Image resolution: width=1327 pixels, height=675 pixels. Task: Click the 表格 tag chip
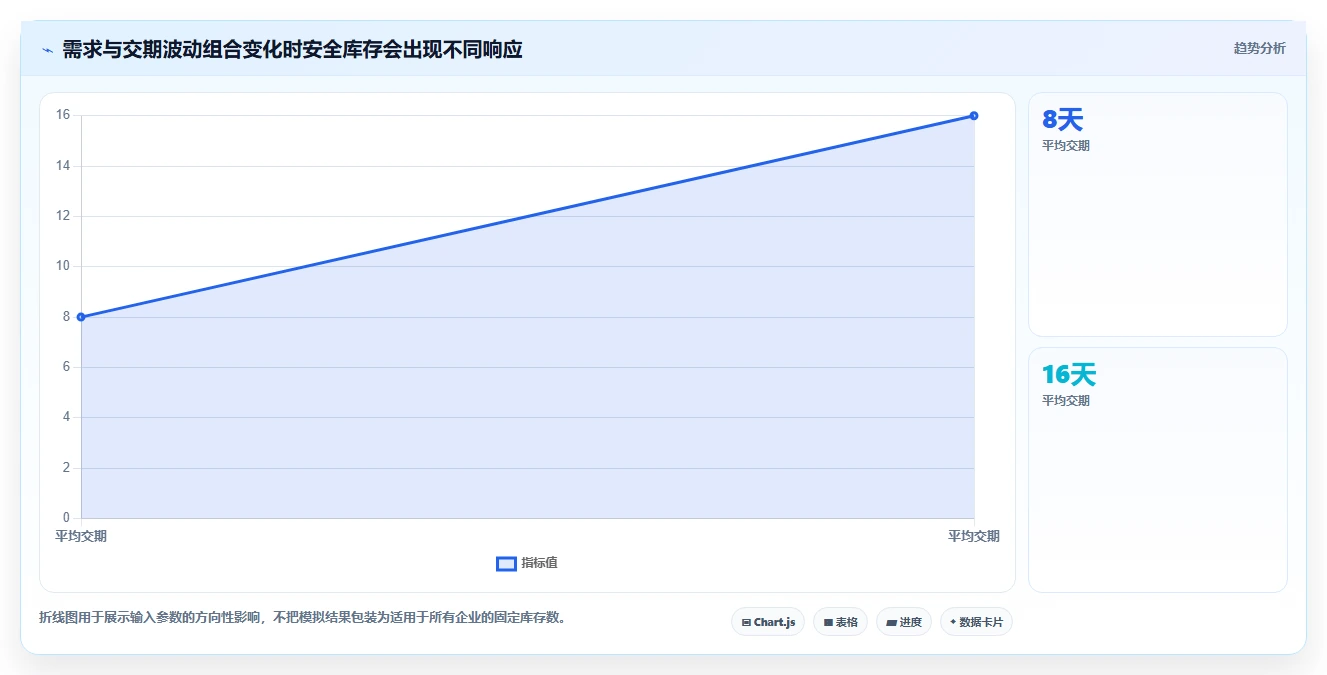(x=840, y=622)
